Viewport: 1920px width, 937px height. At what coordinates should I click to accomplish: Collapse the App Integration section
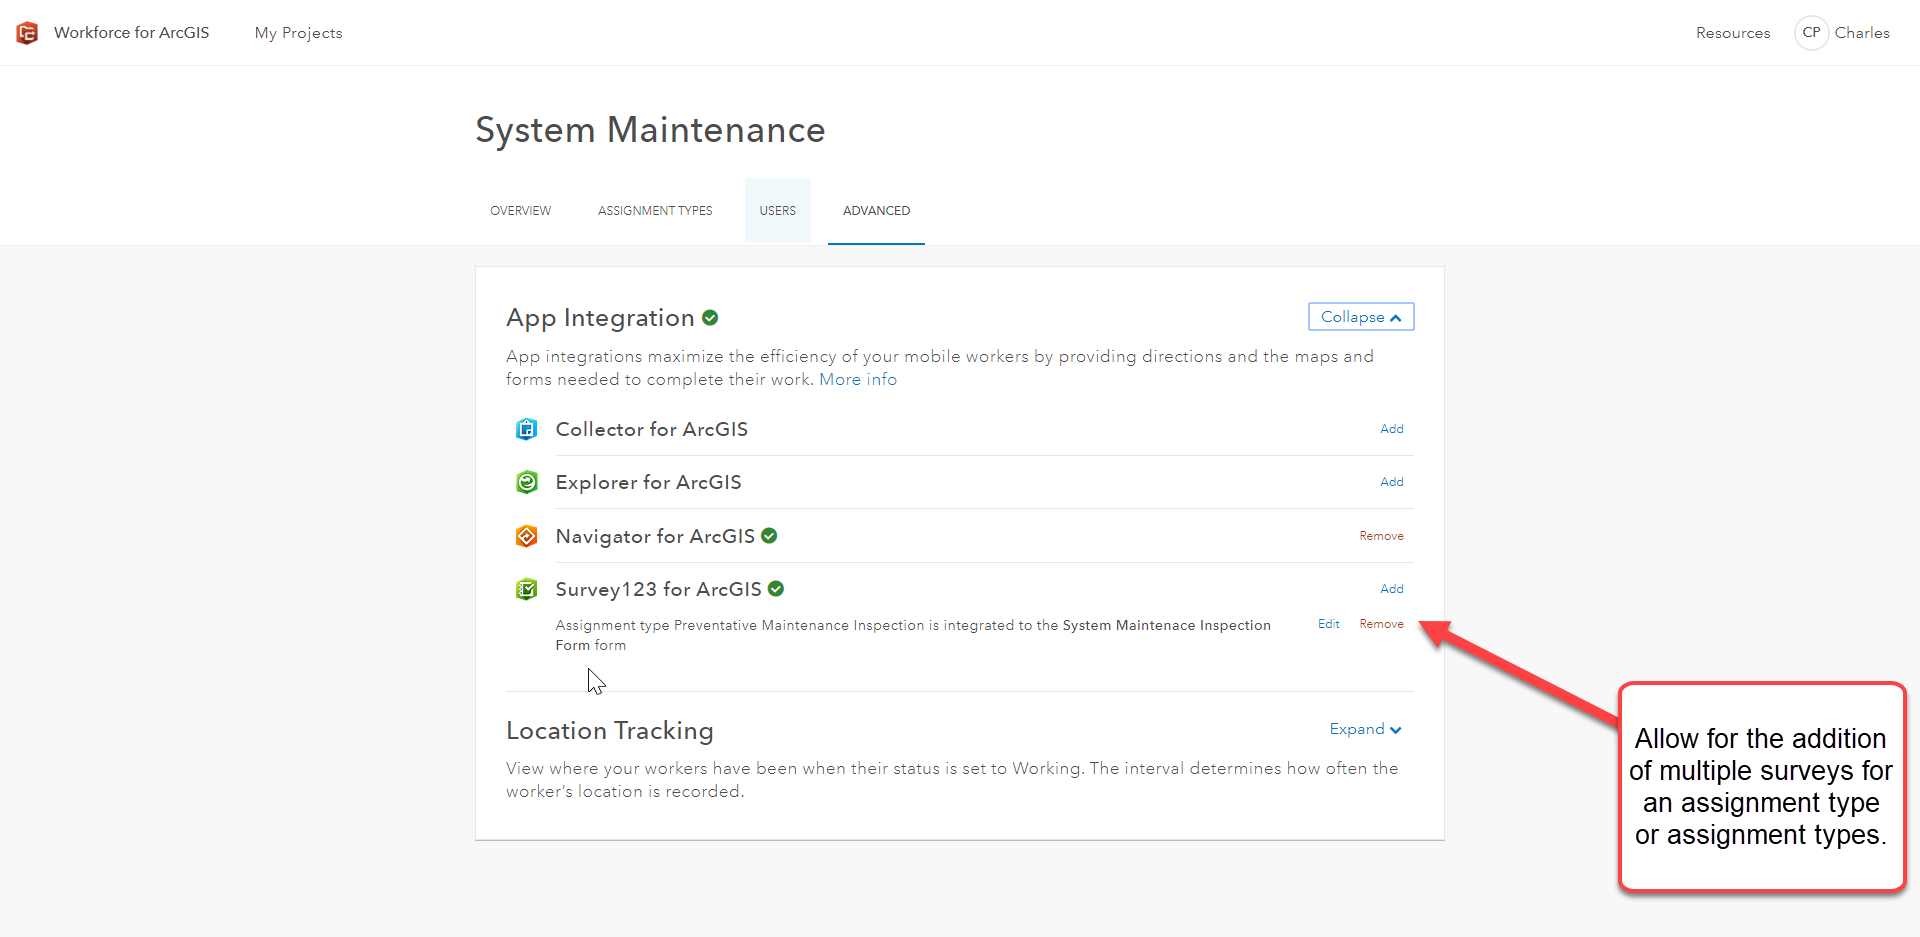pyautogui.click(x=1361, y=317)
